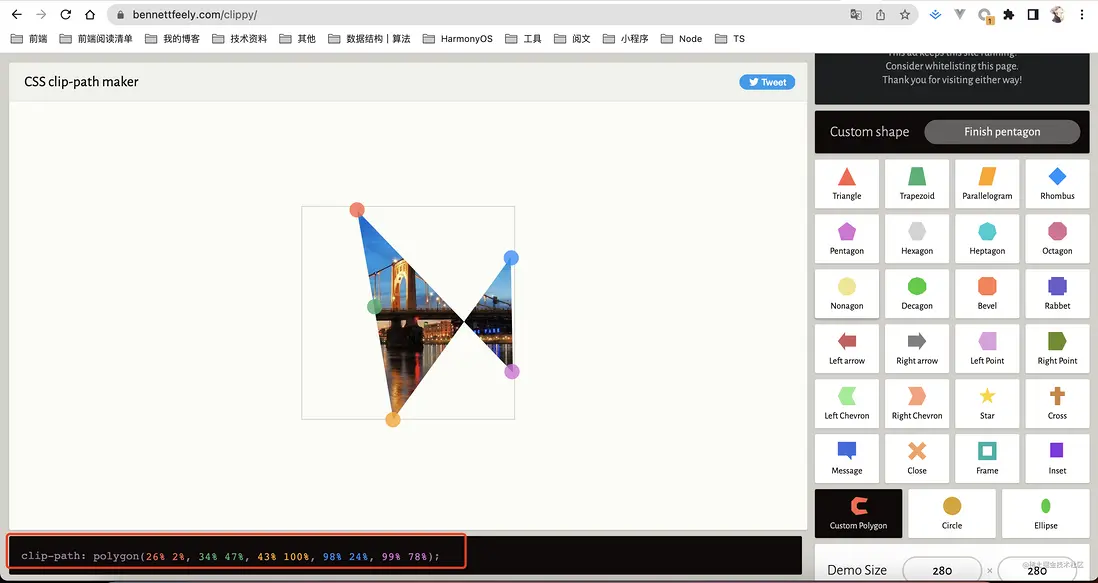
Task: Activate the Custom Polygon option
Action: pyautogui.click(x=859, y=513)
